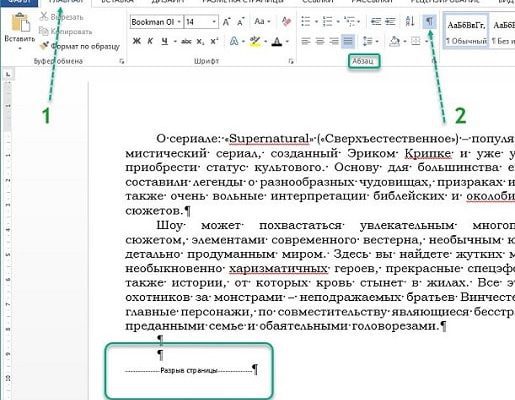Click the Copy (Копировать) command

65,31
